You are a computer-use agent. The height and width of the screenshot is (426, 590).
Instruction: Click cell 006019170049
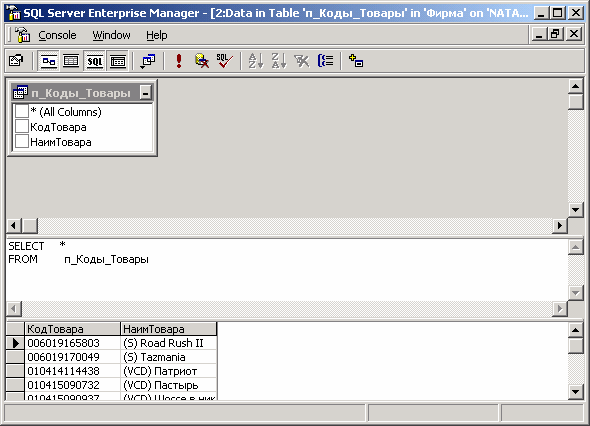pyautogui.click(x=72, y=357)
